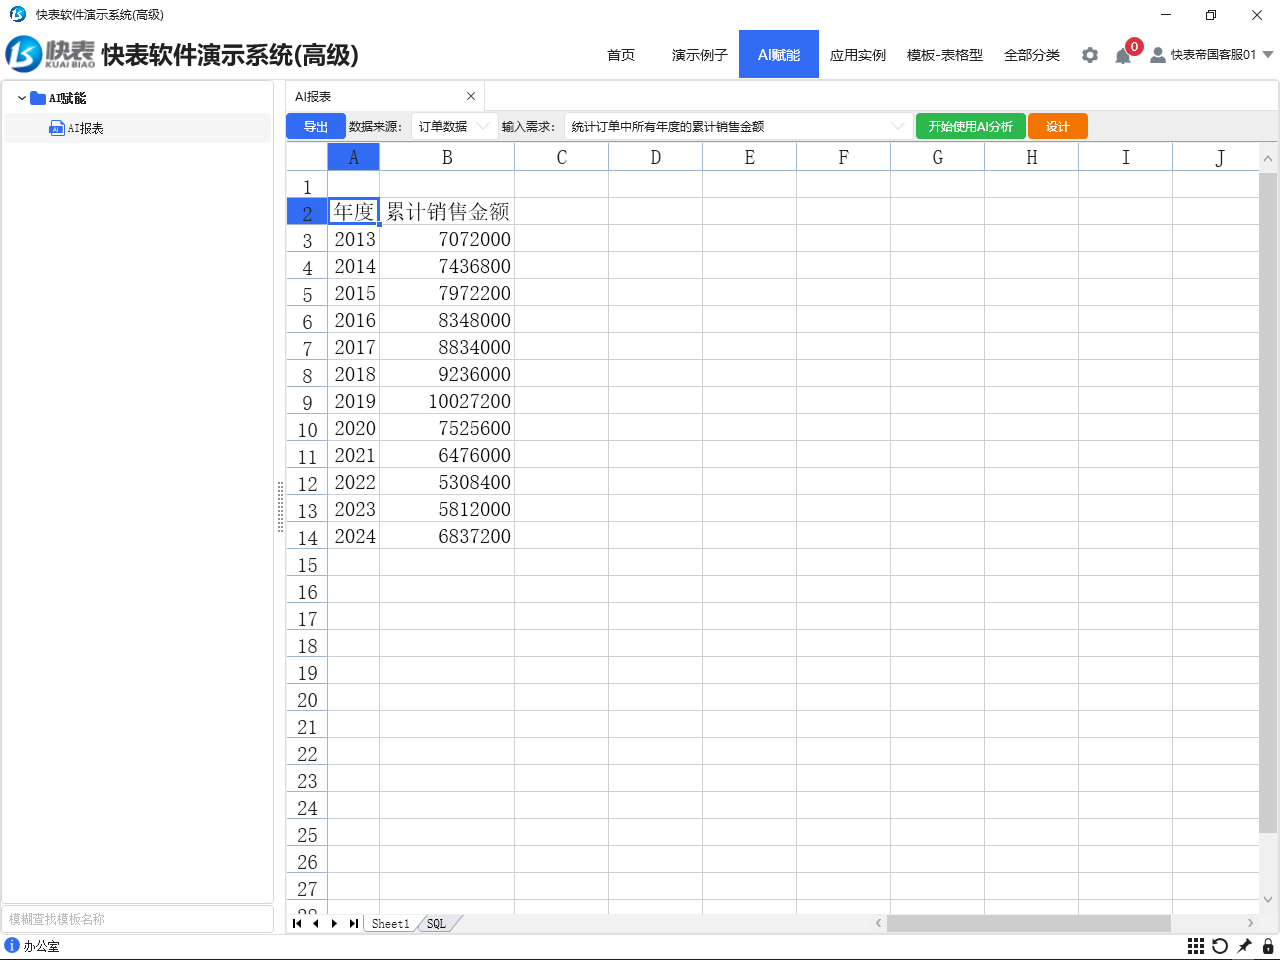Click the AI报表 document icon
The width and height of the screenshot is (1280, 960).
(x=57, y=128)
